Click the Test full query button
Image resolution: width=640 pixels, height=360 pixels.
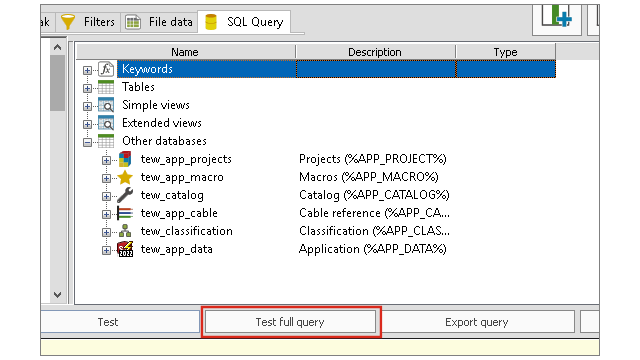tap(290, 322)
